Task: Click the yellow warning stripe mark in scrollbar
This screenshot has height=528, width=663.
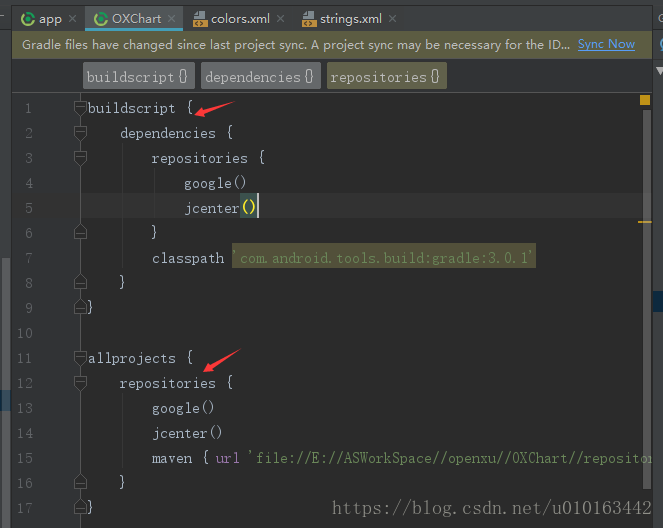Action: coord(645,222)
